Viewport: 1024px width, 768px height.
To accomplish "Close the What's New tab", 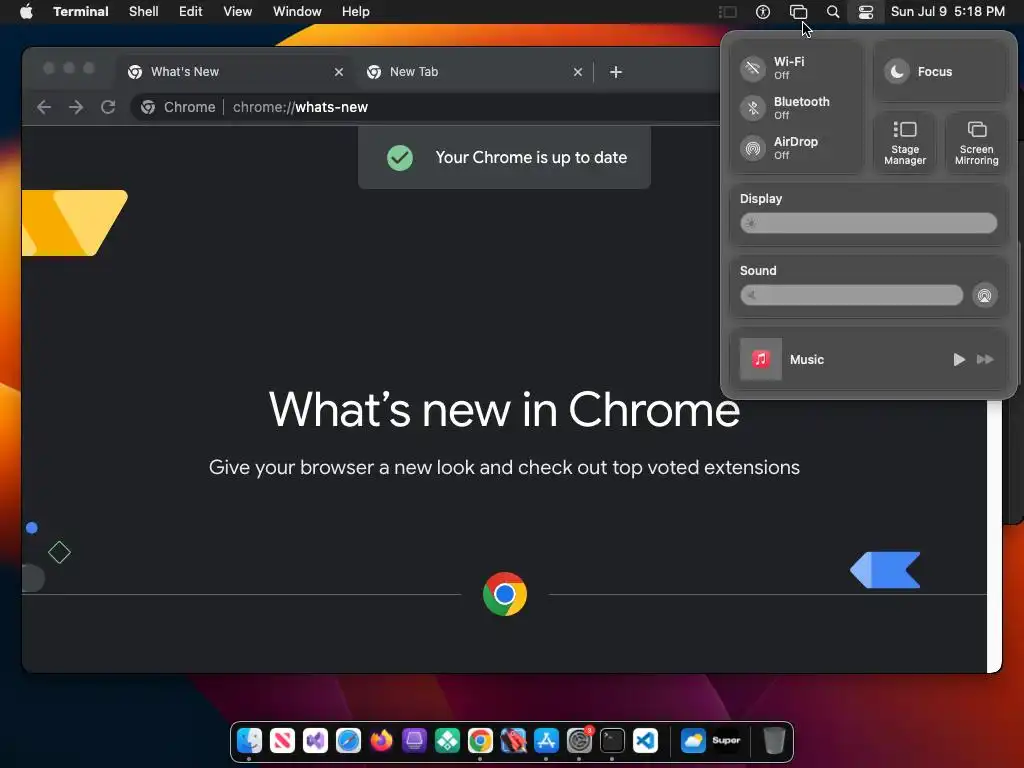I will [338, 72].
